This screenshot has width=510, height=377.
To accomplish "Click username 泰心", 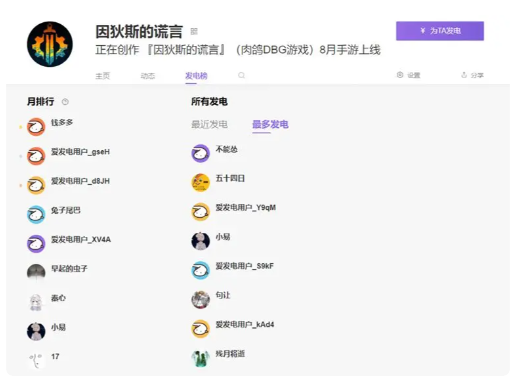I will pyautogui.click(x=58, y=298).
